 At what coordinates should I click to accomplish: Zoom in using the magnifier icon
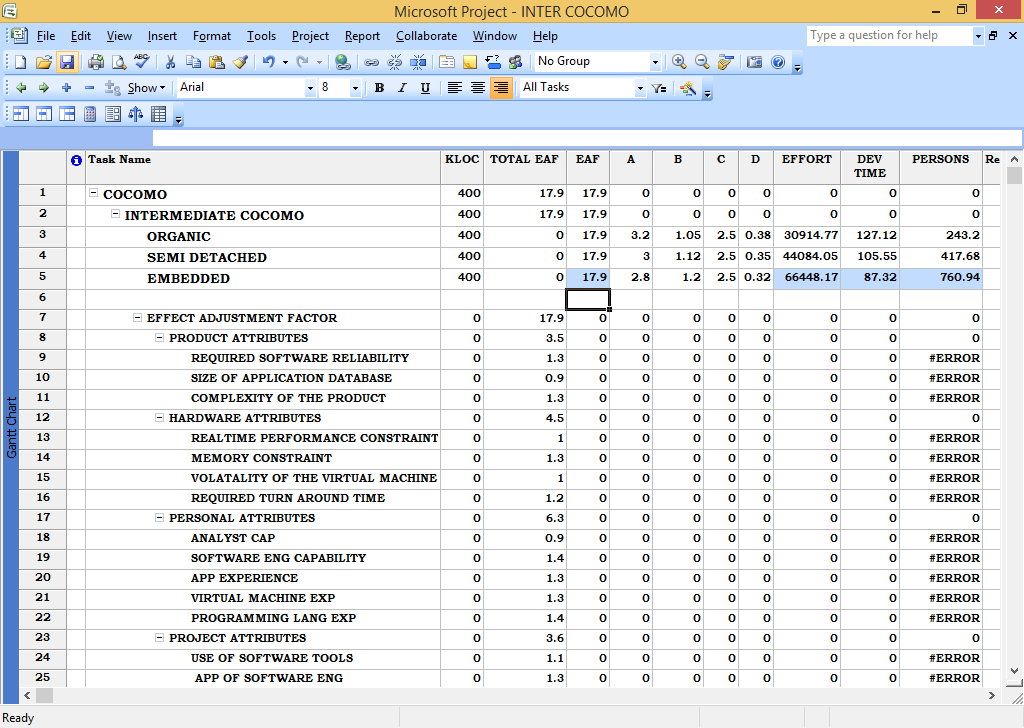tap(679, 61)
